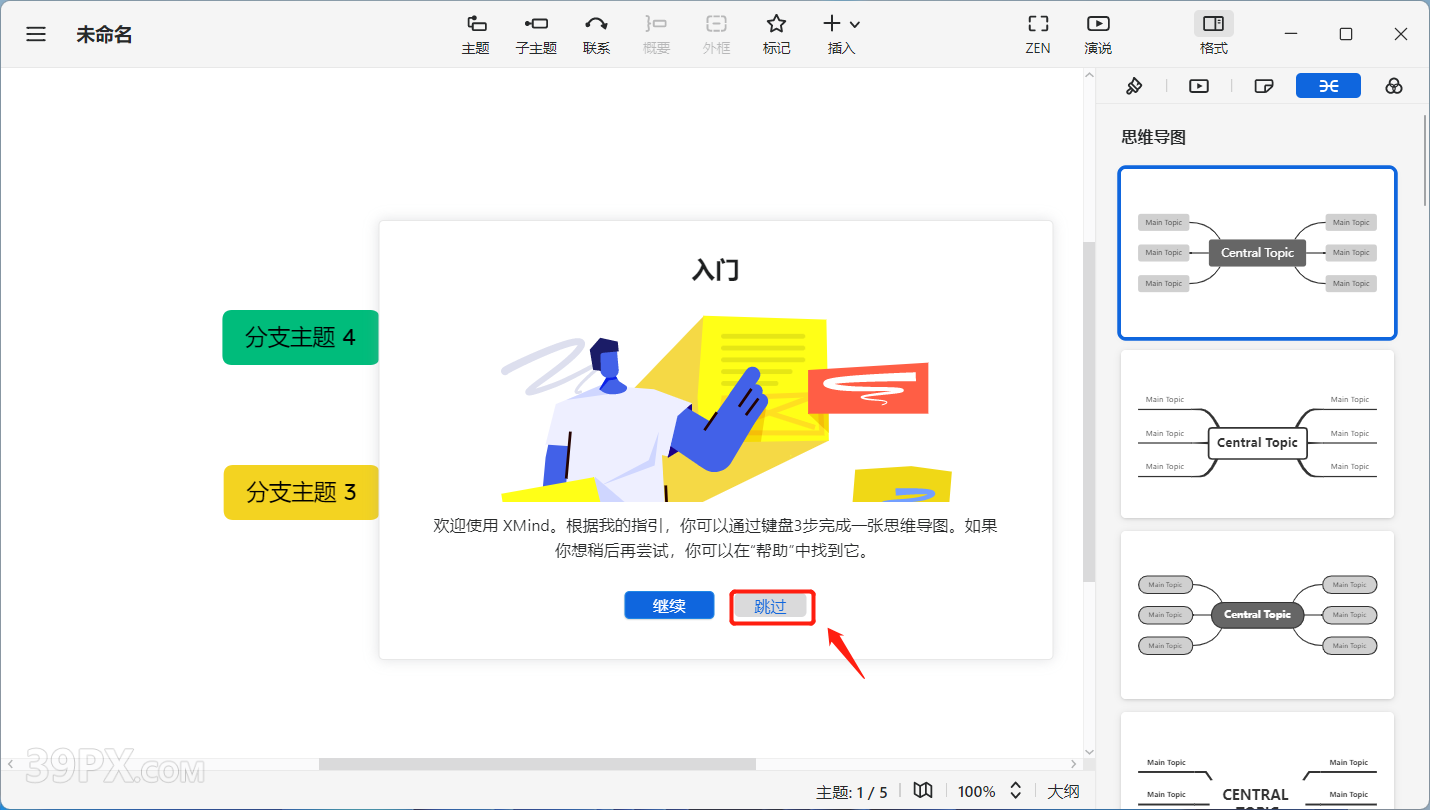Image resolution: width=1430 pixels, height=810 pixels.
Task: Select the 概要 summary tool
Action: (656, 34)
